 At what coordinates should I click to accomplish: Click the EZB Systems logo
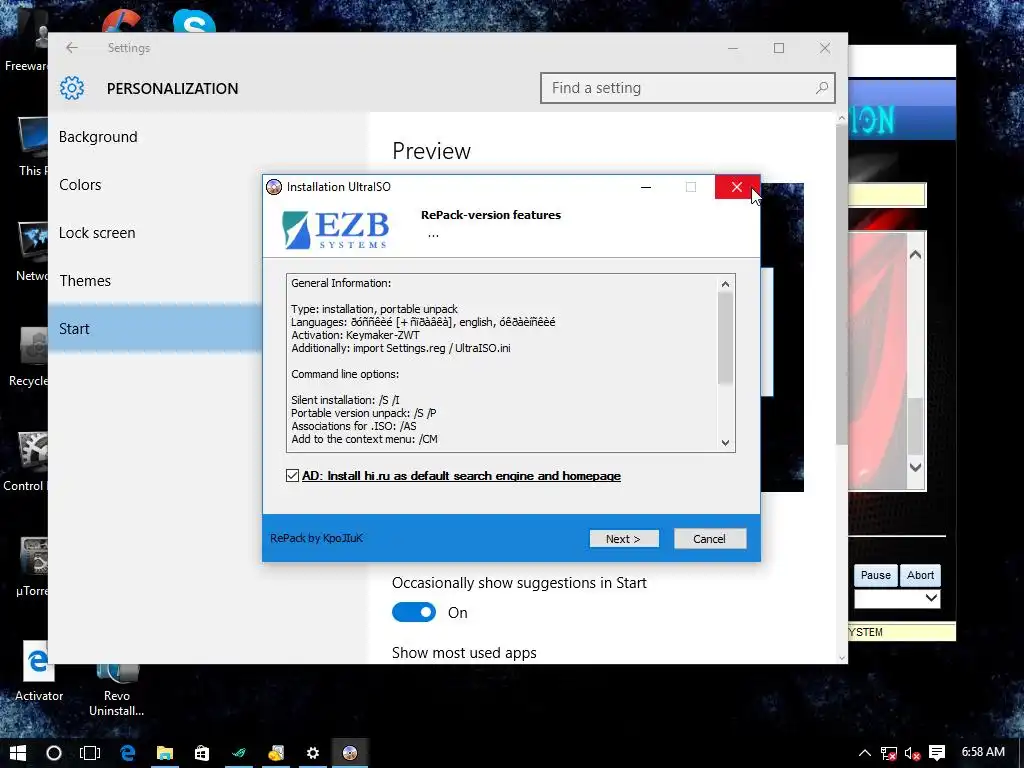(x=336, y=229)
